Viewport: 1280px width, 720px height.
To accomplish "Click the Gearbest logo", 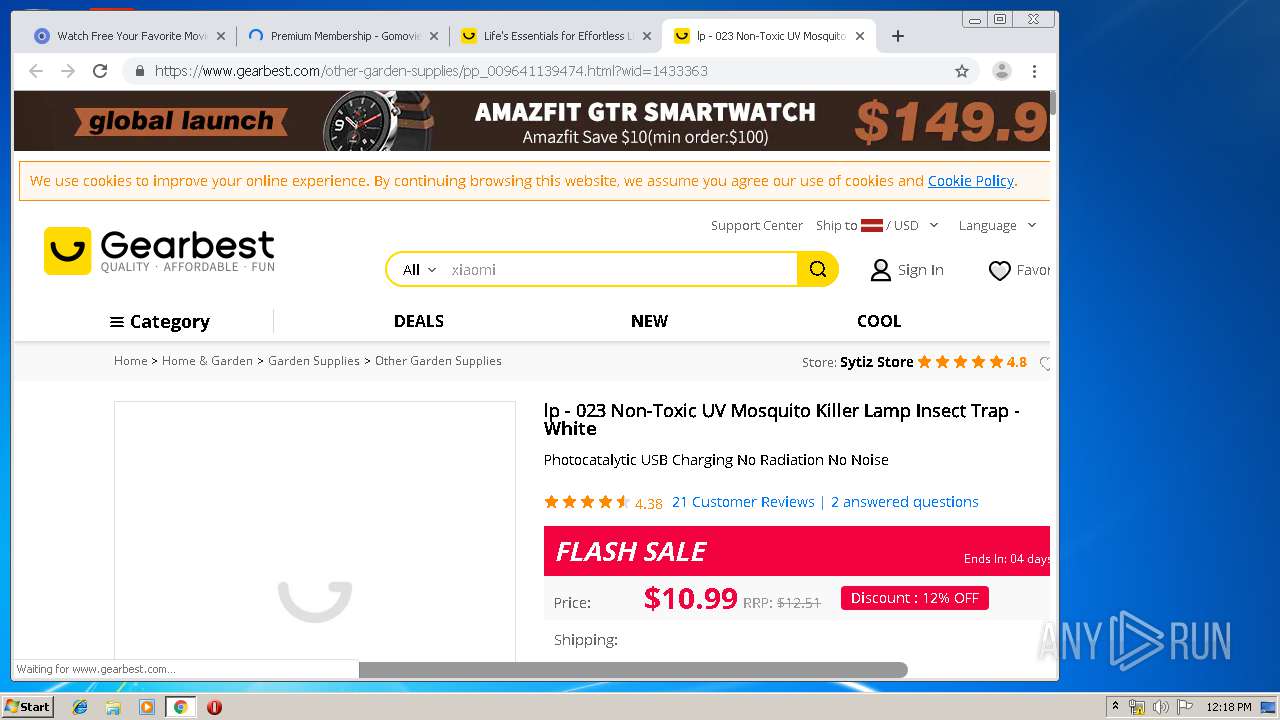I will click(159, 251).
